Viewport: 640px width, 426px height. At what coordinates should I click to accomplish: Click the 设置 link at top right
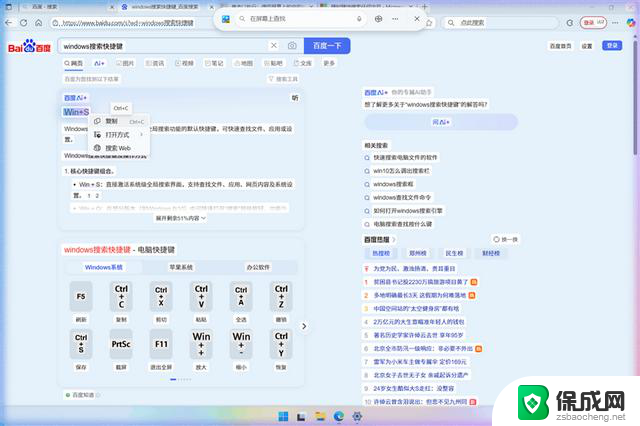587,46
